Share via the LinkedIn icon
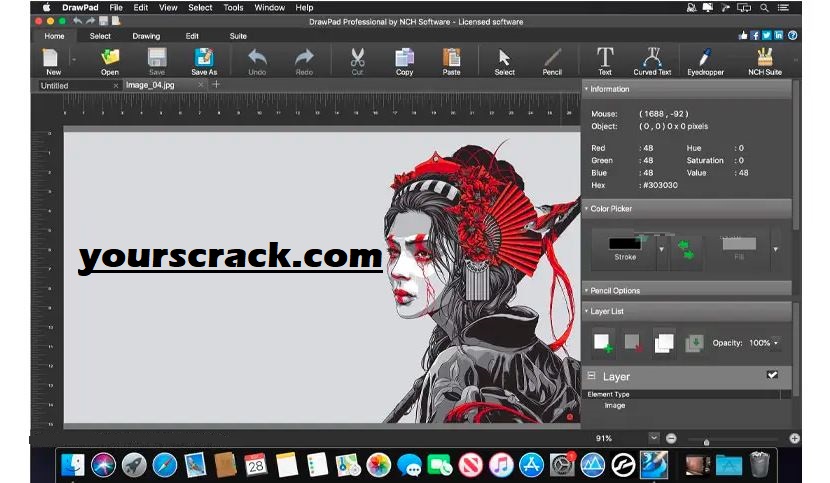This screenshot has height=483, width=830. coord(779,35)
